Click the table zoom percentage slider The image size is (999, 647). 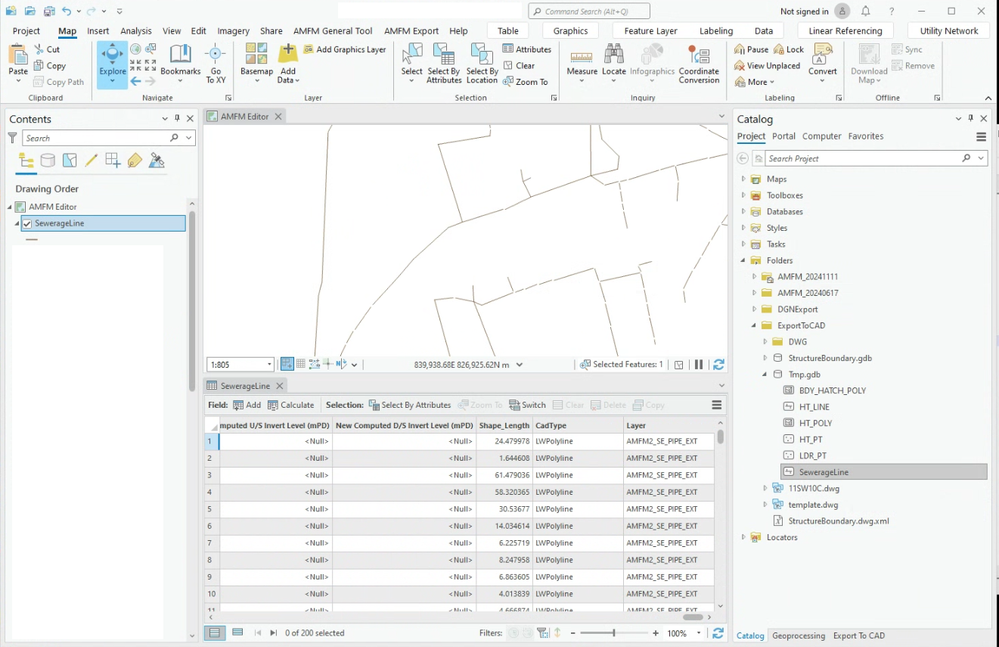[x=613, y=633]
